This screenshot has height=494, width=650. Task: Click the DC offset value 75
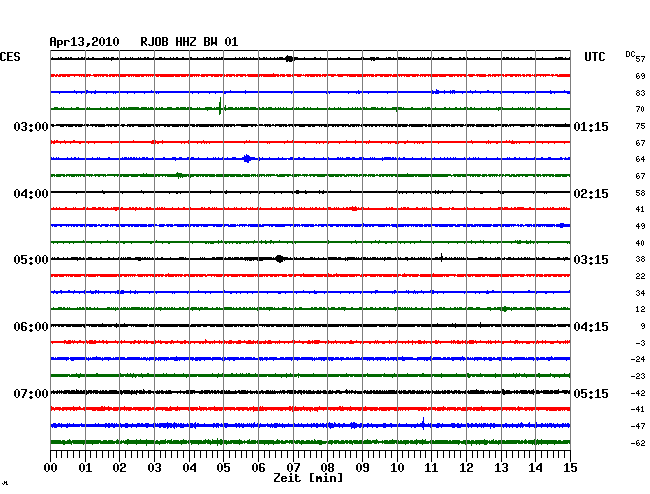pos(640,126)
